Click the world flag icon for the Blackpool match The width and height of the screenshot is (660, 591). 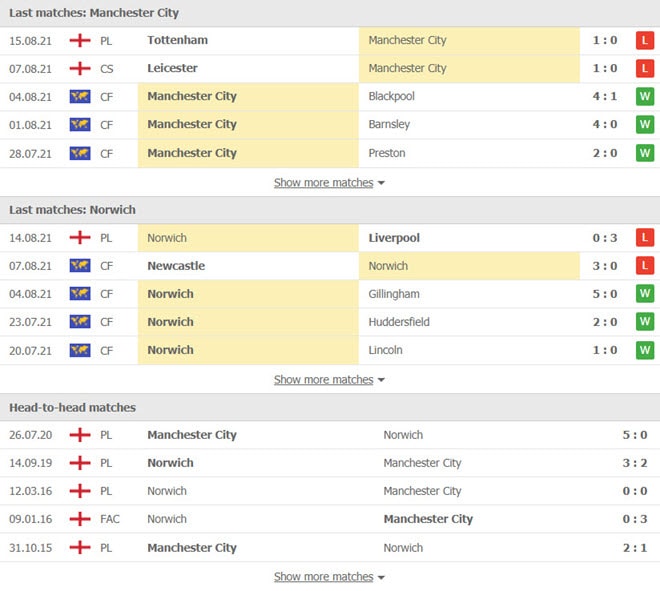(80, 97)
